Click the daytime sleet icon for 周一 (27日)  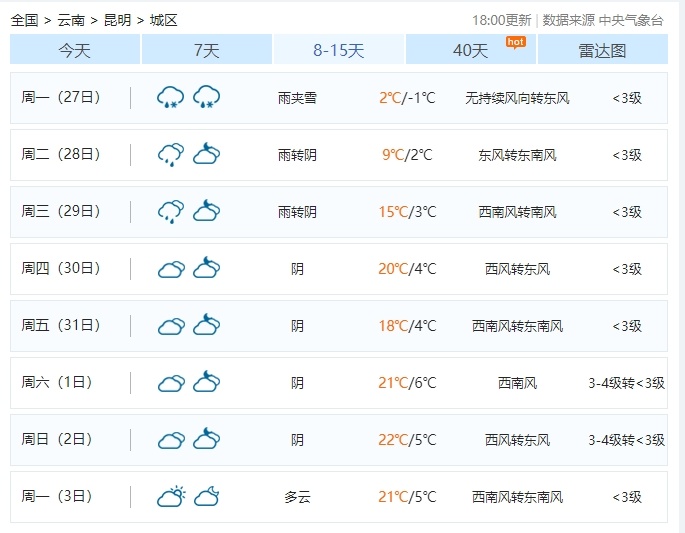point(171,97)
